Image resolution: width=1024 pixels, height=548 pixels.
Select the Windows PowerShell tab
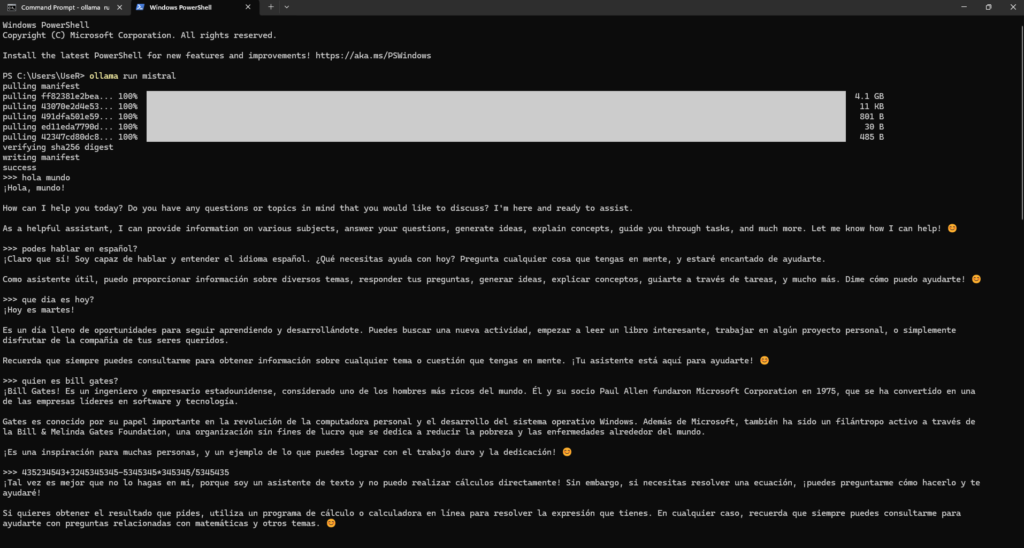[x=193, y=7]
